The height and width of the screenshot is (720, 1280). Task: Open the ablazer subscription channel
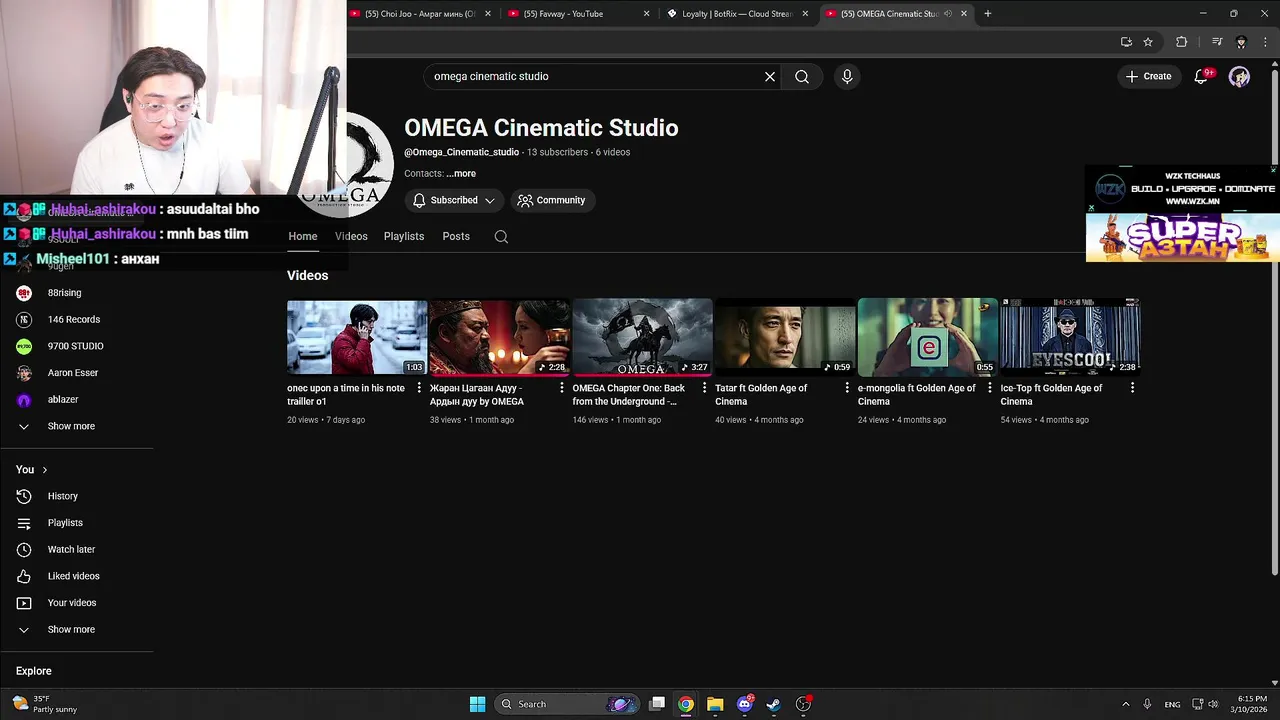coord(62,400)
